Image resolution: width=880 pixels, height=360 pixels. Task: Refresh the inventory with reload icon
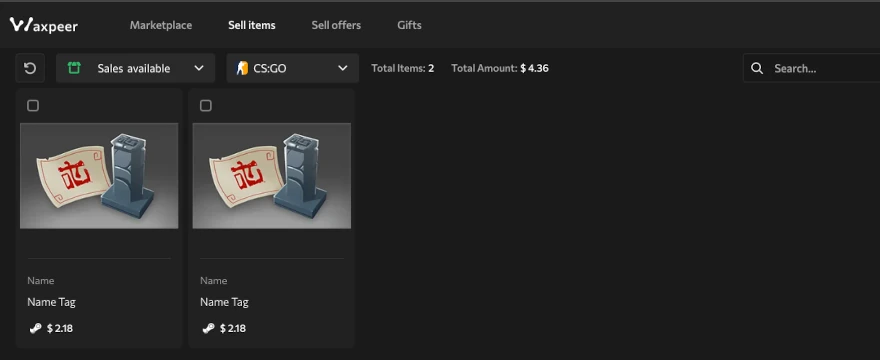pyautogui.click(x=30, y=68)
